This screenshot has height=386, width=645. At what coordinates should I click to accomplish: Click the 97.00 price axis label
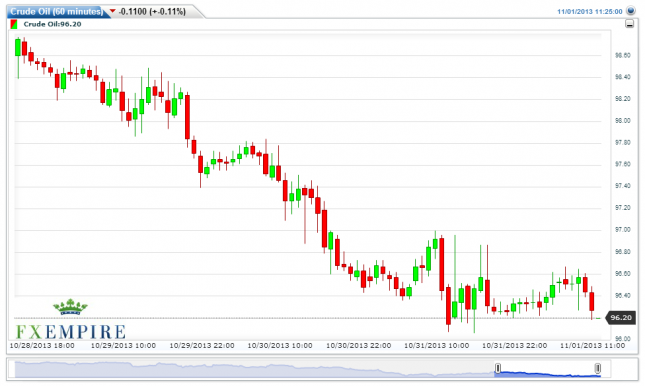click(622, 230)
